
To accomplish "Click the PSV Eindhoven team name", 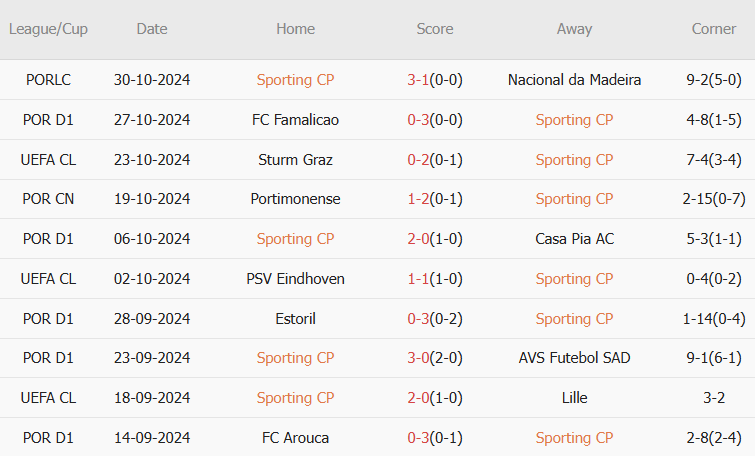I will pos(295,279).
